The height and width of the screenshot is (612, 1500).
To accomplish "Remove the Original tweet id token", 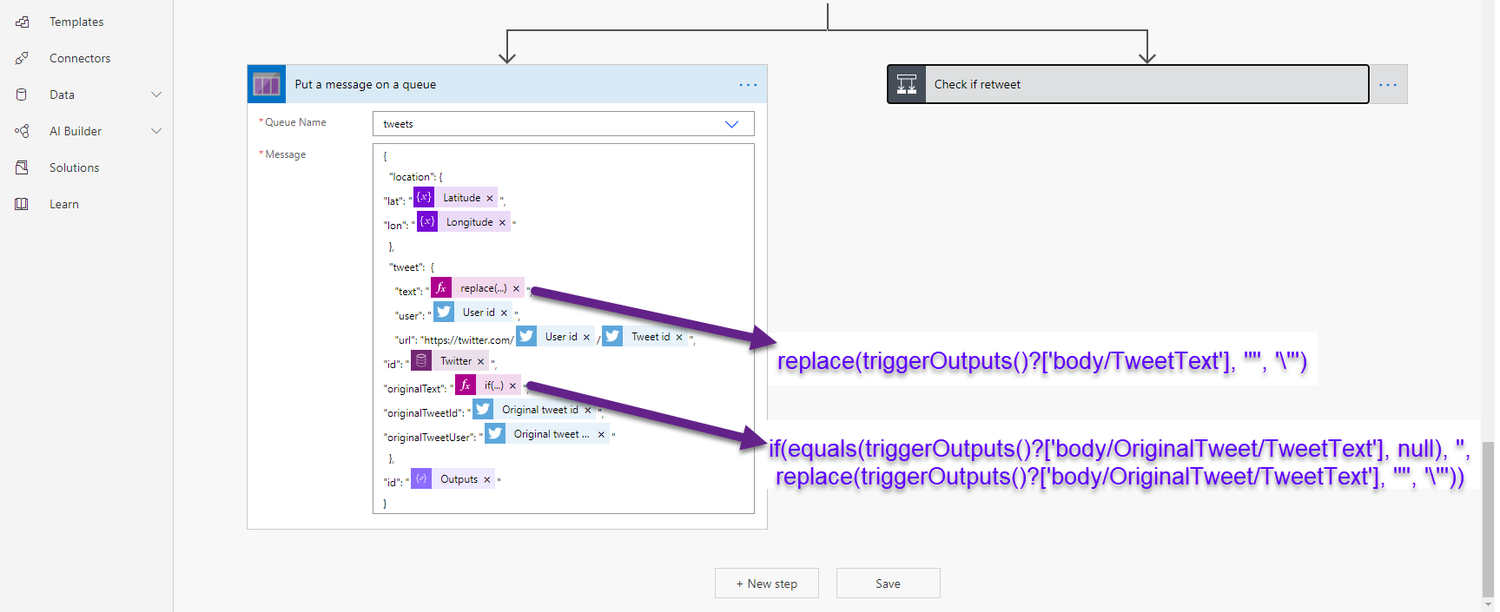I will point(588,410).
